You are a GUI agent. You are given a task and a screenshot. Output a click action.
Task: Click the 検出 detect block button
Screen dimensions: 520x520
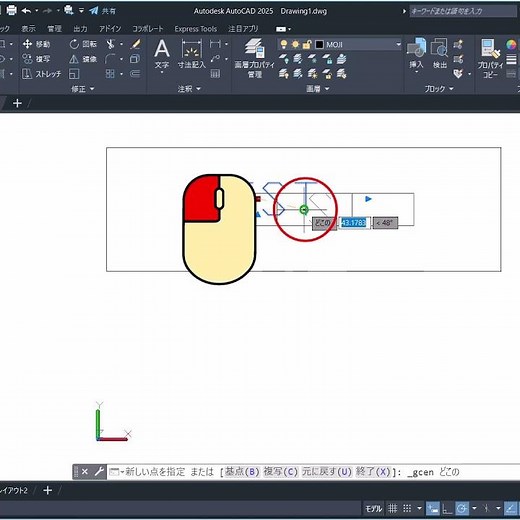(440, 54)
